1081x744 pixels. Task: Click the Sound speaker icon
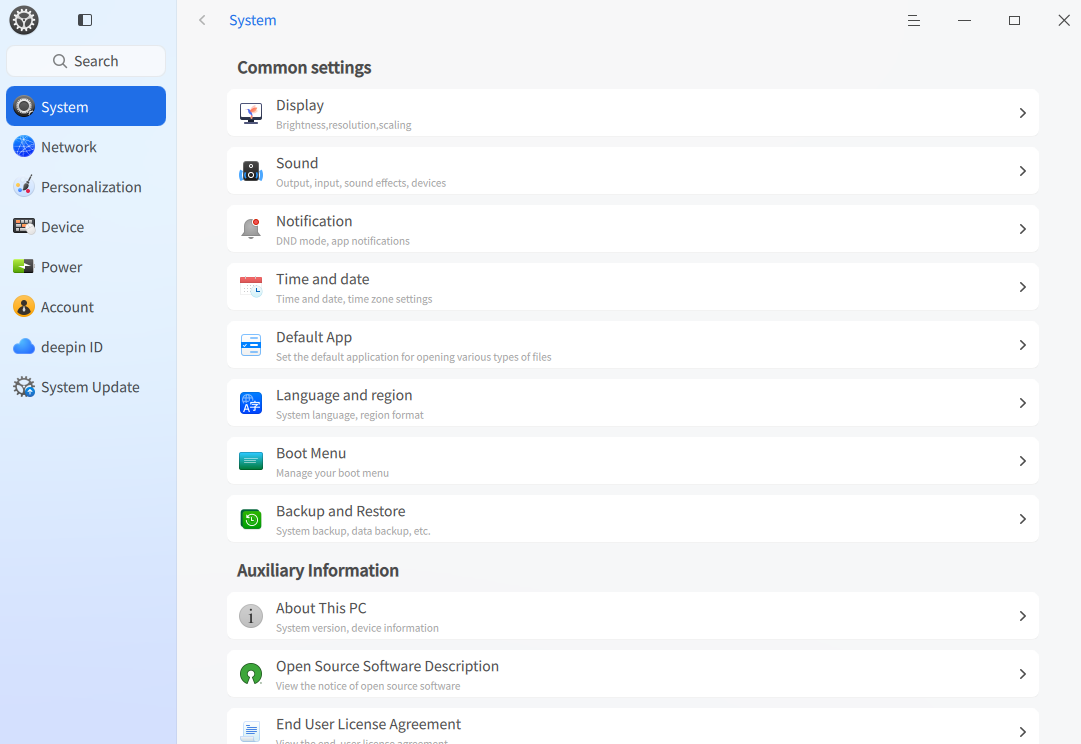[251, 171]
